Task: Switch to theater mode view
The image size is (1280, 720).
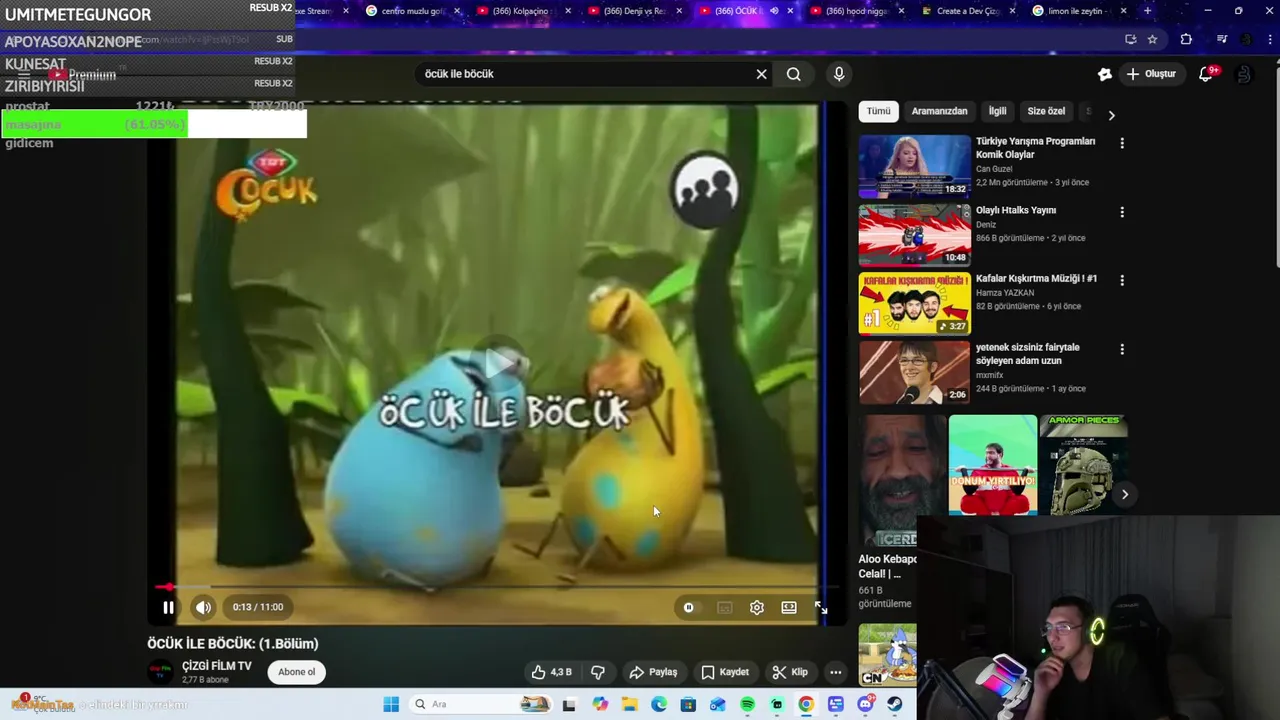Action: pyautogui.click(x=789, y=607)
